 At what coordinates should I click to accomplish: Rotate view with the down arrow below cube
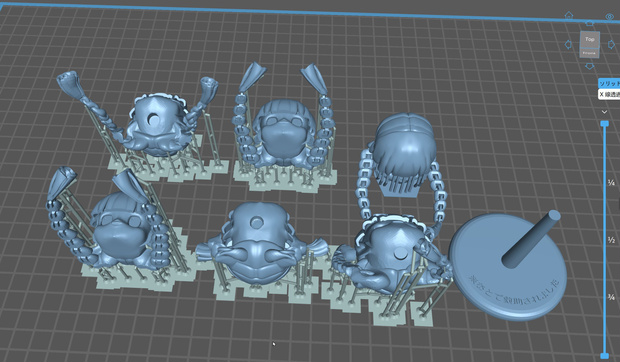coord(590,66)
